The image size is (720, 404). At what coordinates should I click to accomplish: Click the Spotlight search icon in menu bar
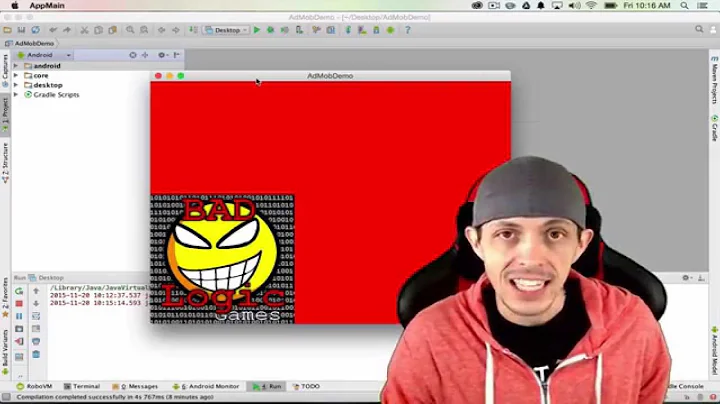[684, 6]
